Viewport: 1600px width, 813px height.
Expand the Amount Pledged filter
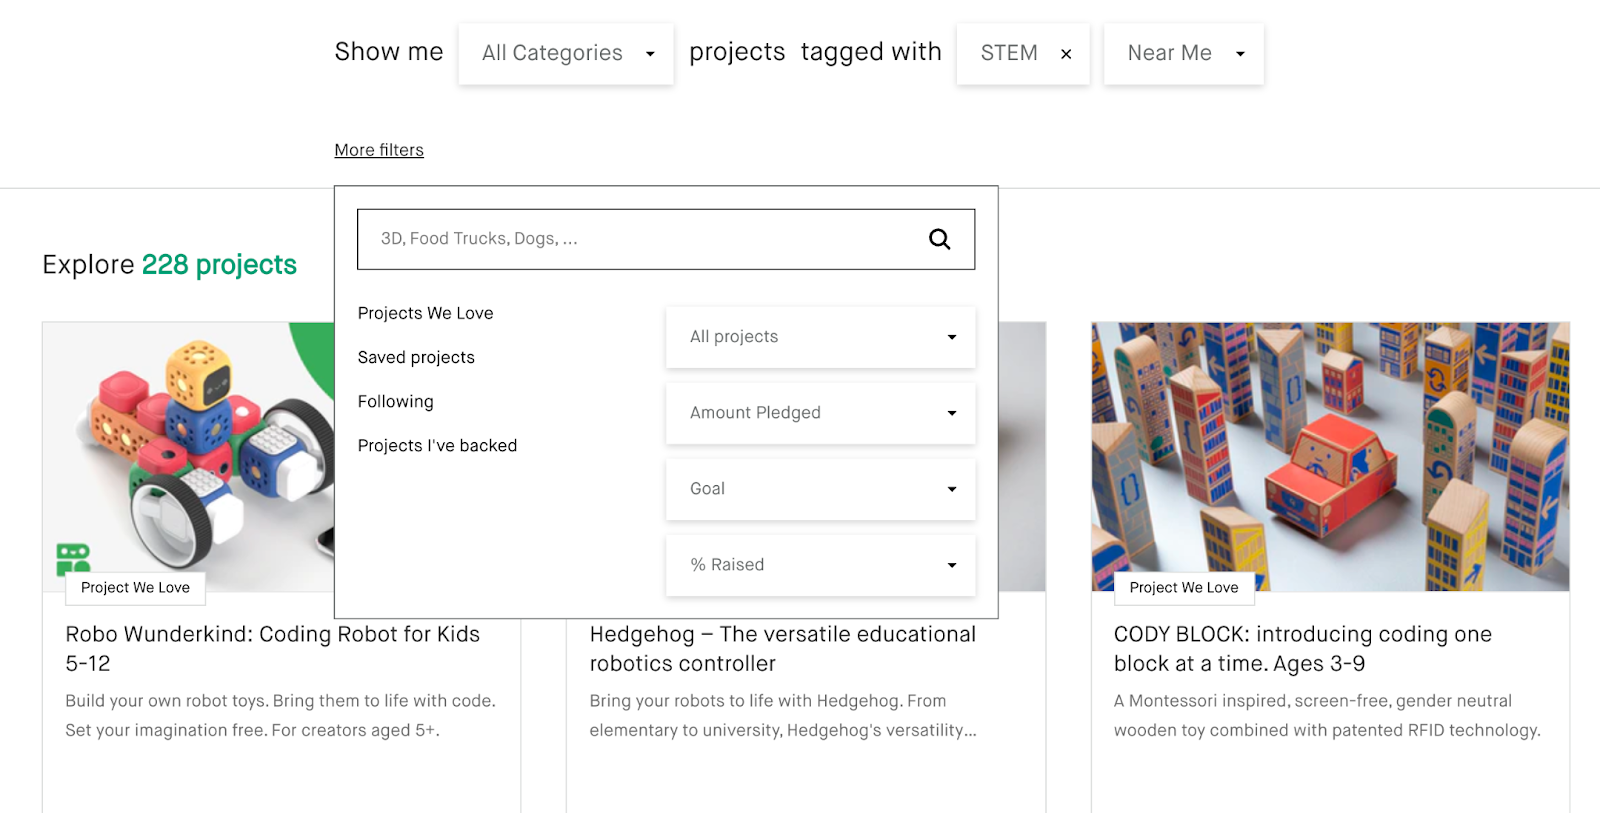click(x=820, y=413)
